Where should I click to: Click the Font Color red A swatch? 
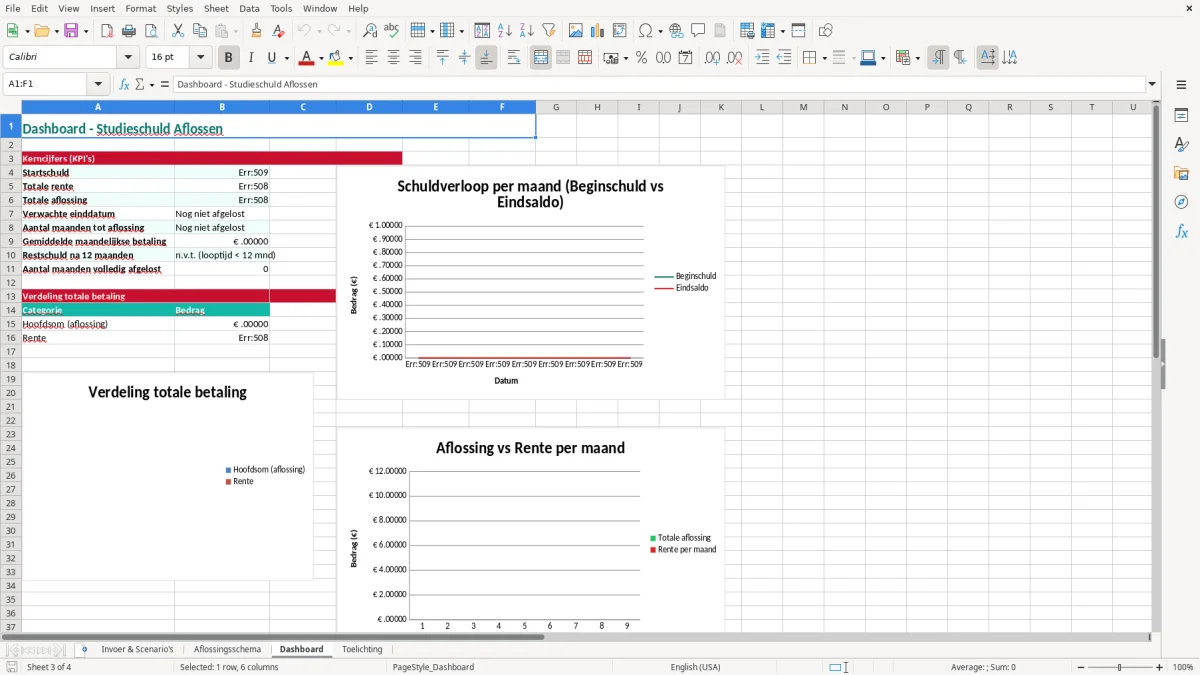pyautogui.click(x=307, y=58)
